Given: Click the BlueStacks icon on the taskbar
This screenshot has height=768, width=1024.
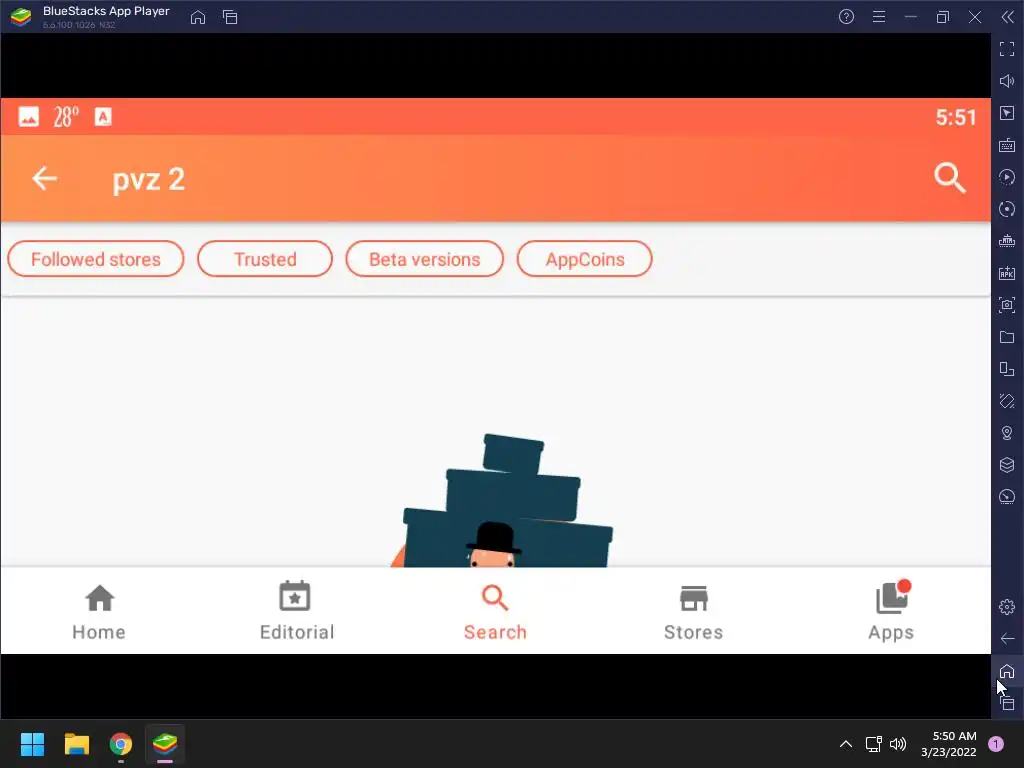Looking at the screenshot, I should click(x=165, y=744).
